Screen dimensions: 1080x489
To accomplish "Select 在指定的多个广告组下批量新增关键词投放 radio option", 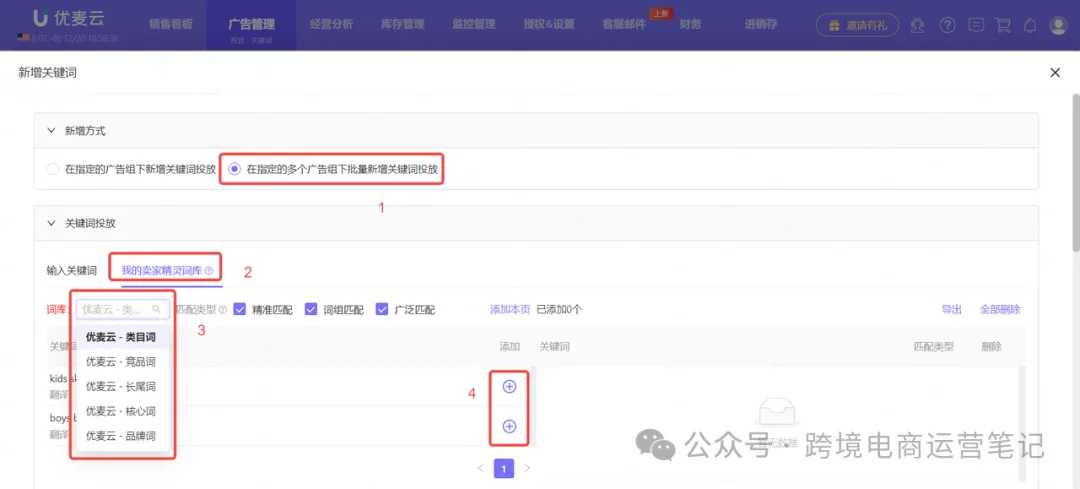I will coord(234,169).
